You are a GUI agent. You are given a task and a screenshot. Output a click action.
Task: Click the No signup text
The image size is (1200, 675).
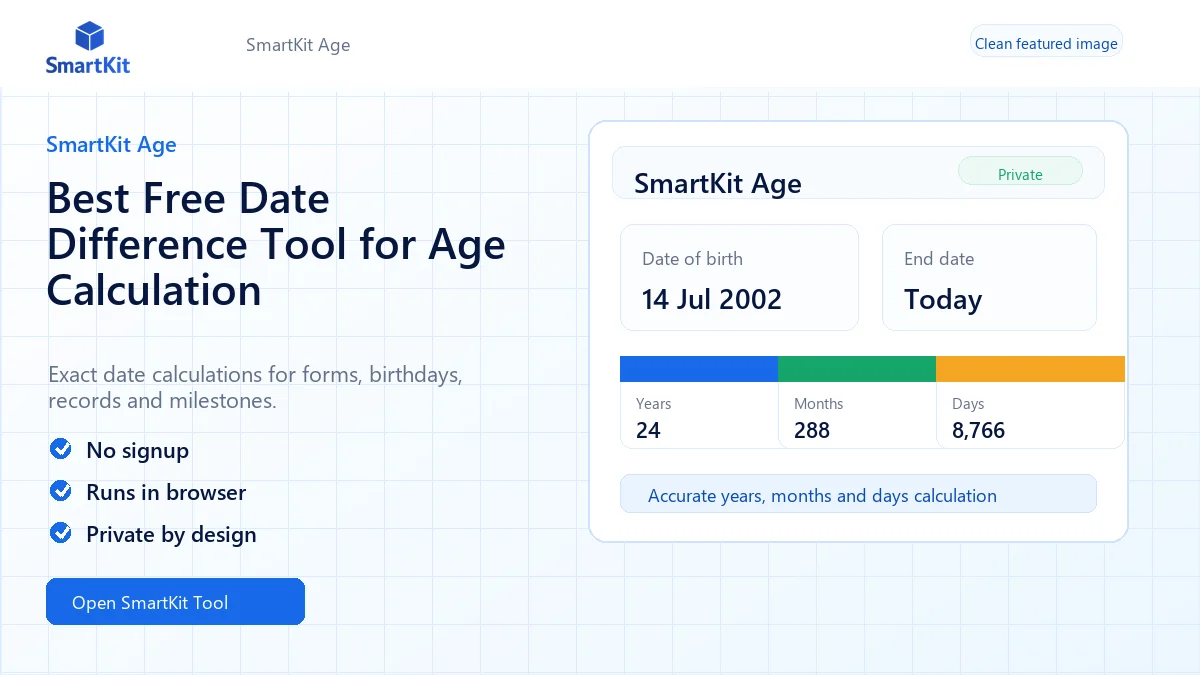(x=137, y=450)
